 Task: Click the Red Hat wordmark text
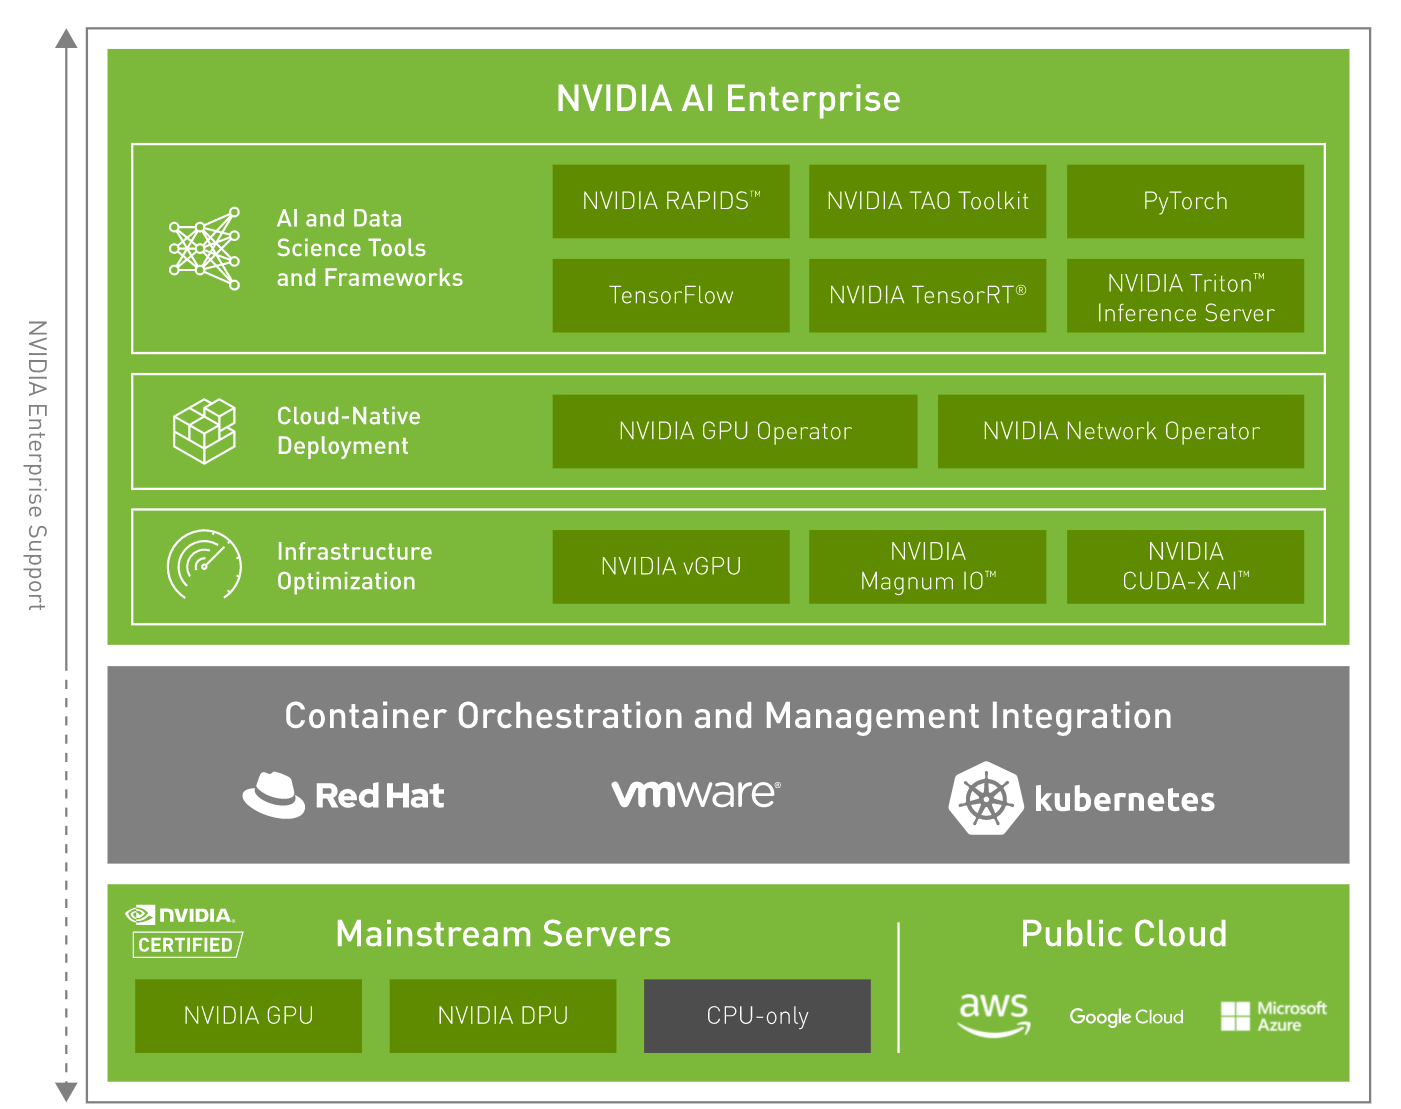[x=380, y=796]
